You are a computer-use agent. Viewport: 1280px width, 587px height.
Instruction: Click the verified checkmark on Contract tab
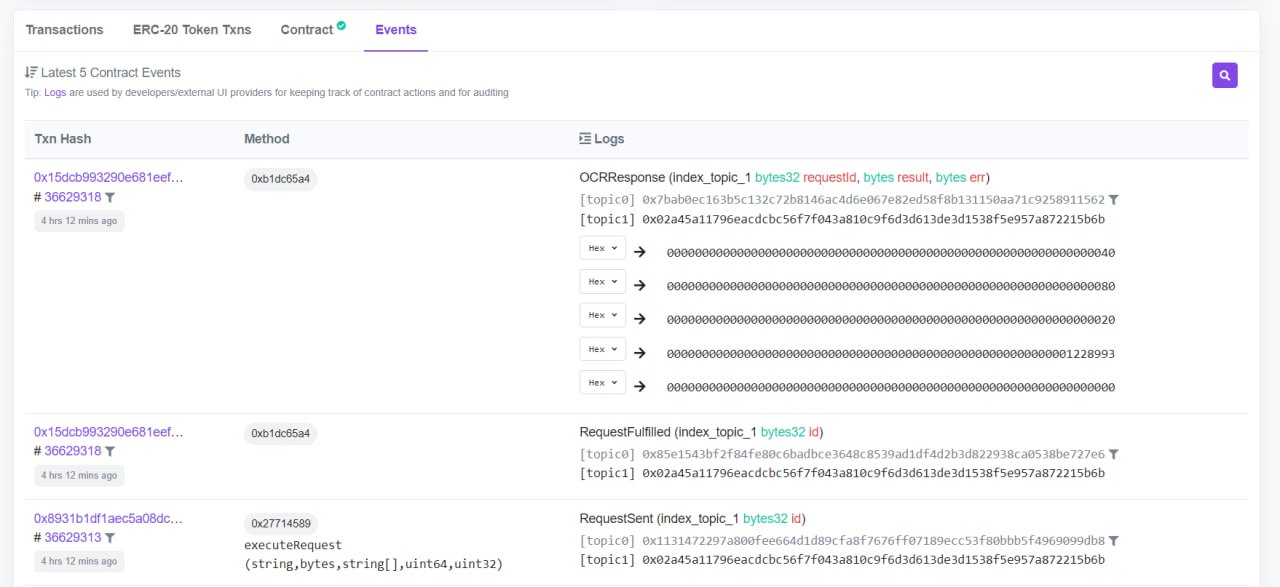341,26
